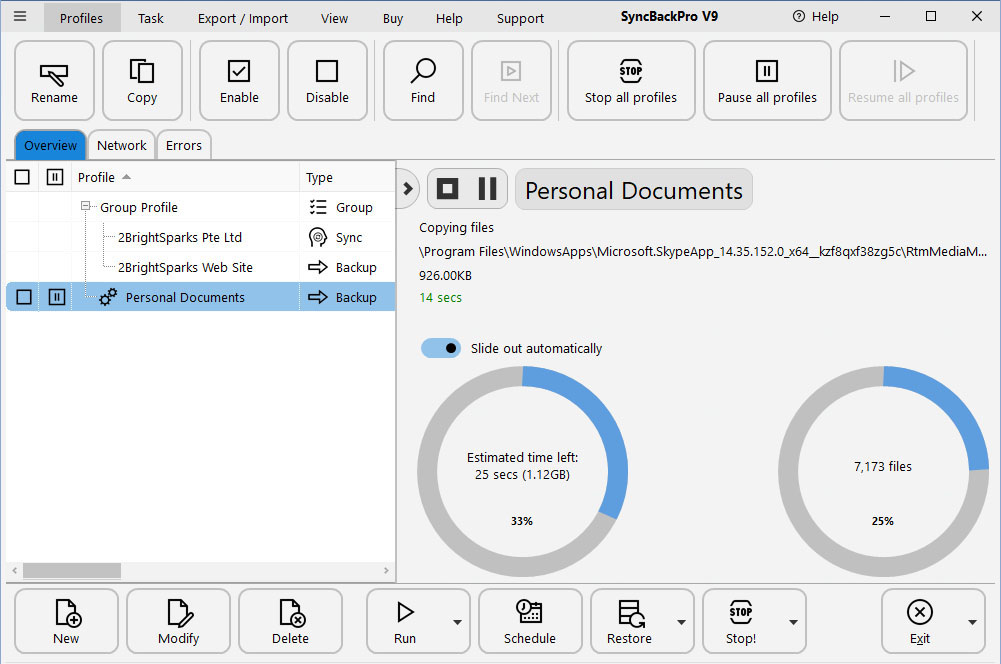The width and height of the screenshot is (1001, 664).
Task: Open the Schedule button
Action: (x=530, y=621)
